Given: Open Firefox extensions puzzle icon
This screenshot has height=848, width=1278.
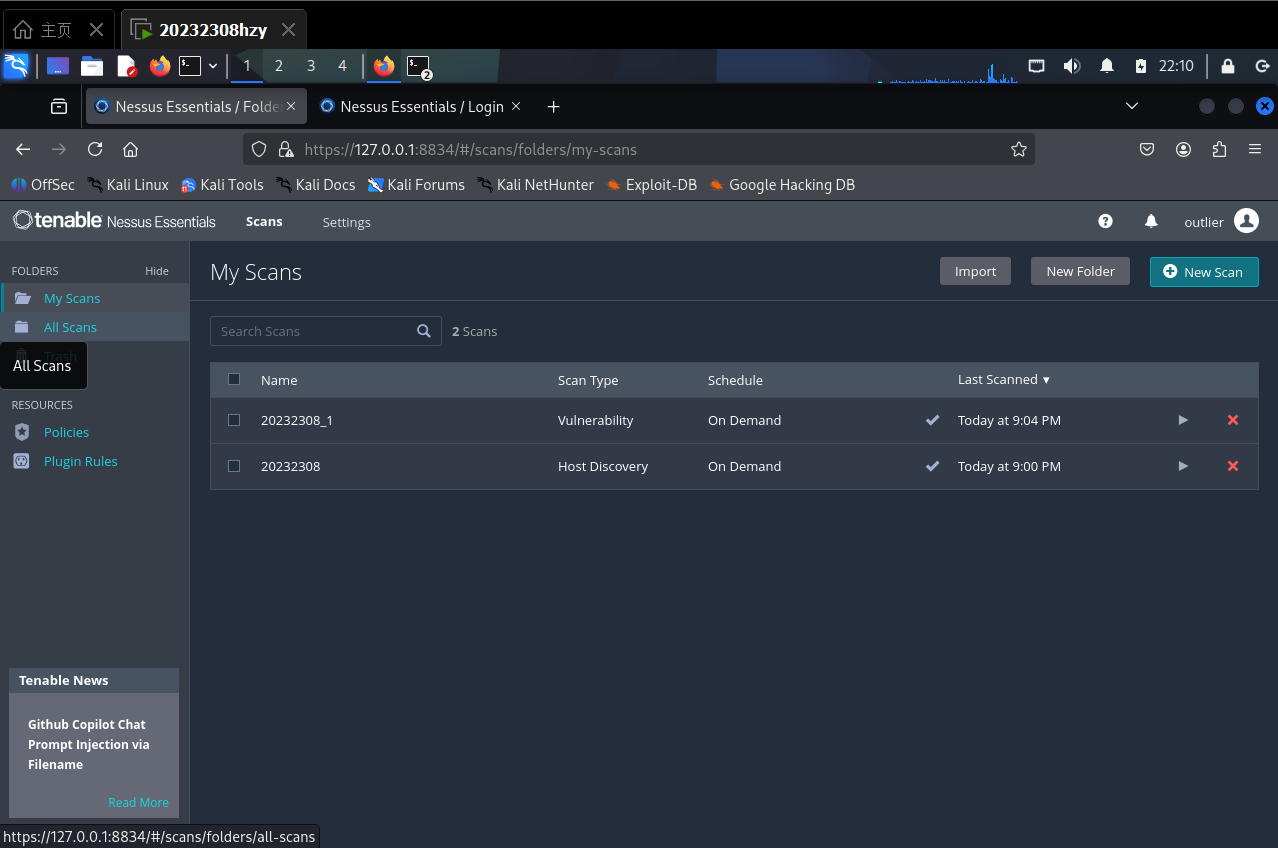Looking at the screenshot, I should (1219, 149).
